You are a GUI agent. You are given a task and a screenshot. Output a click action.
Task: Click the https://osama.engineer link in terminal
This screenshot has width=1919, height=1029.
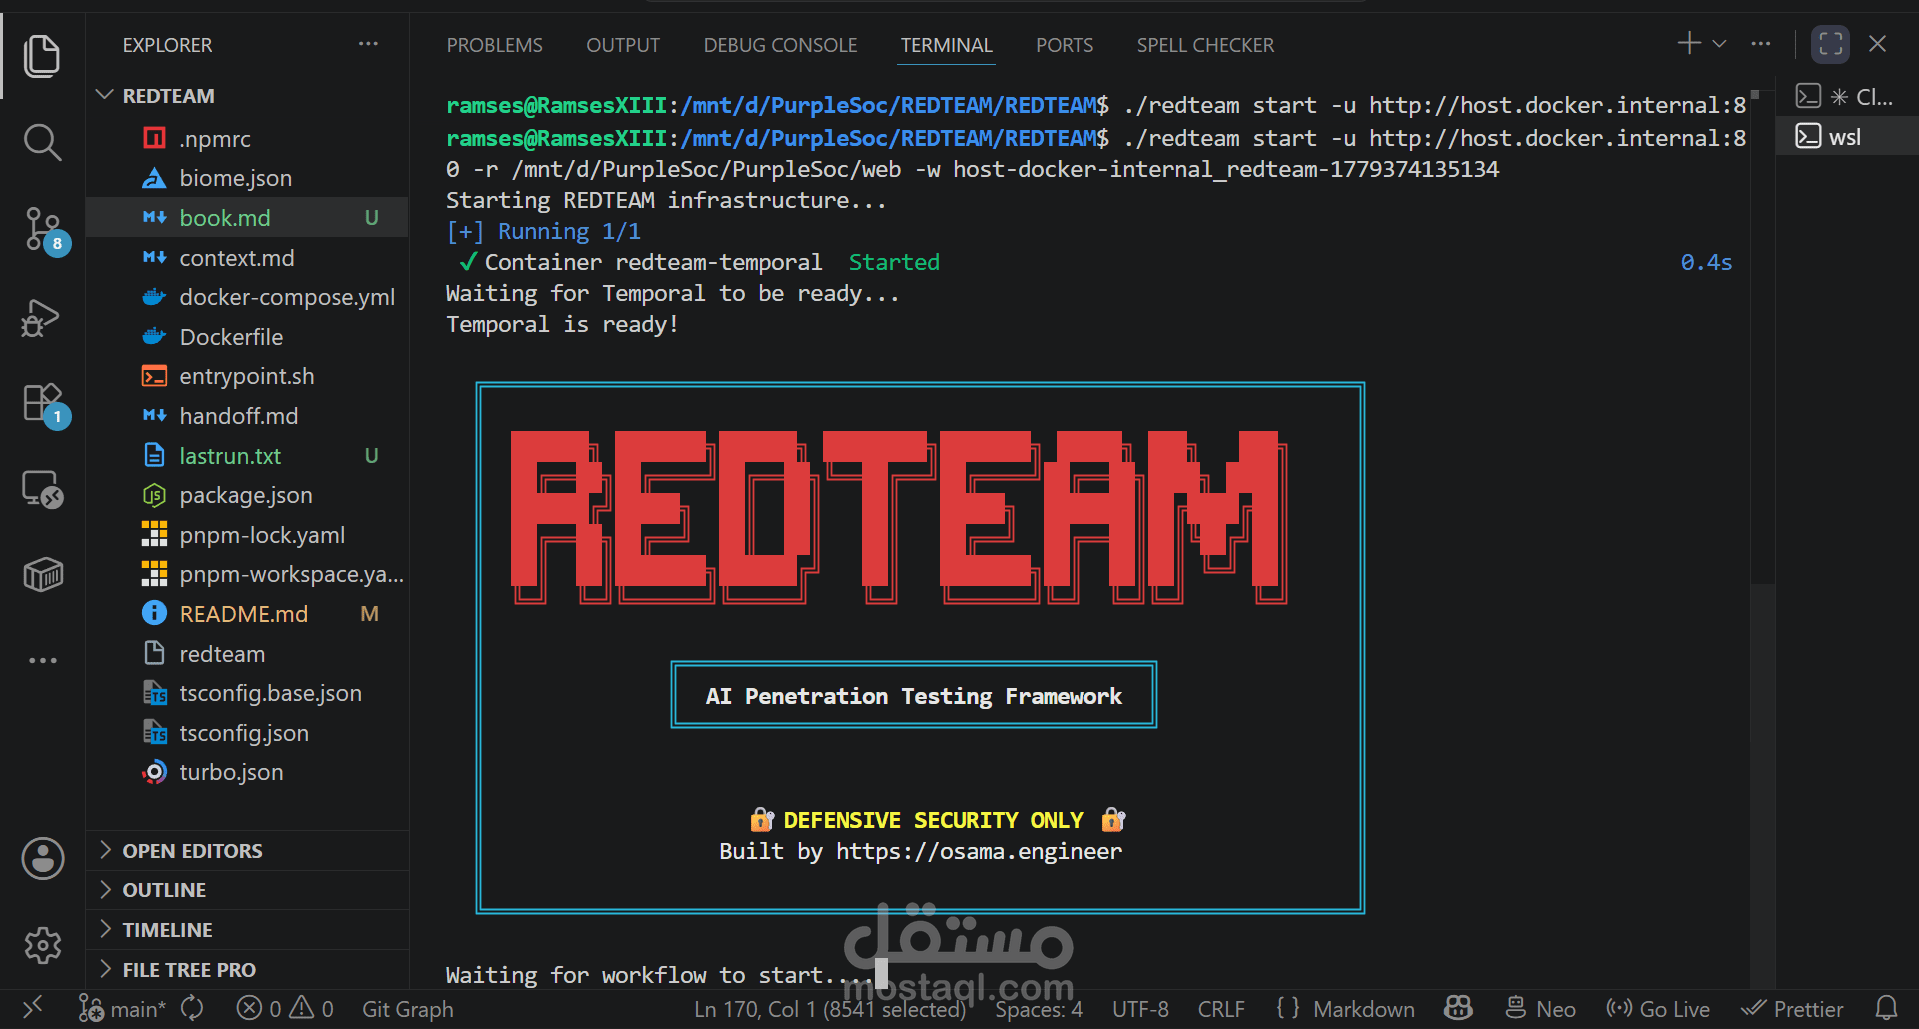tap(978, 851)
